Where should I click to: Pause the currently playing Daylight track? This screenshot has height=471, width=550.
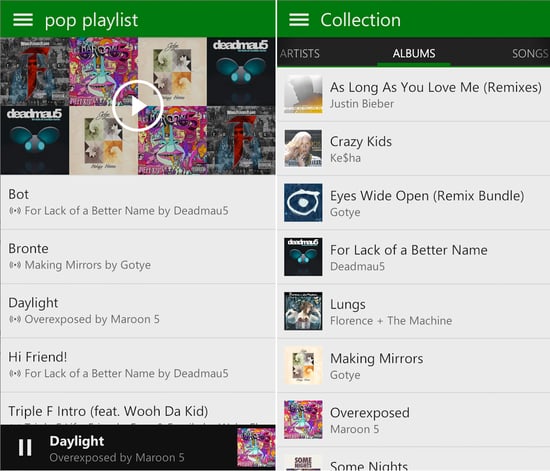[25, 448]
